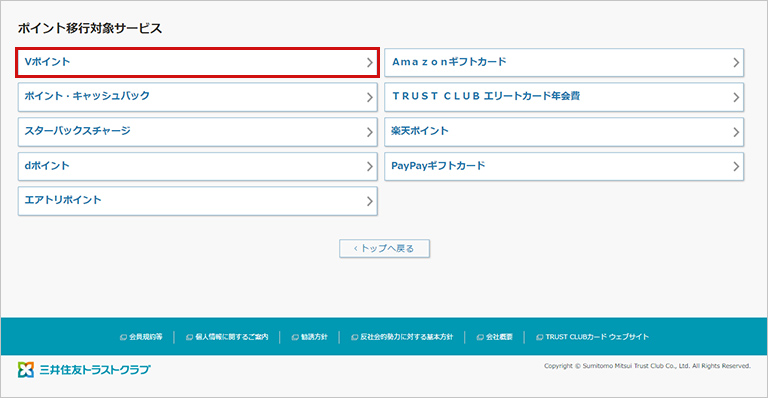Open the 勧誘方針 footer link
The width and height of the screenshot is (768, 398).
tap(310, 337)
